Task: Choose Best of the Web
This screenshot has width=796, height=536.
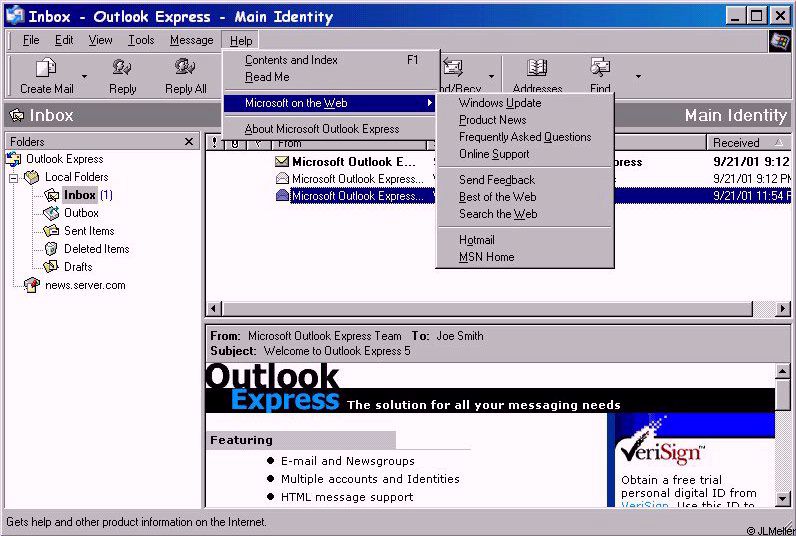Action: (x=525, y=197)
